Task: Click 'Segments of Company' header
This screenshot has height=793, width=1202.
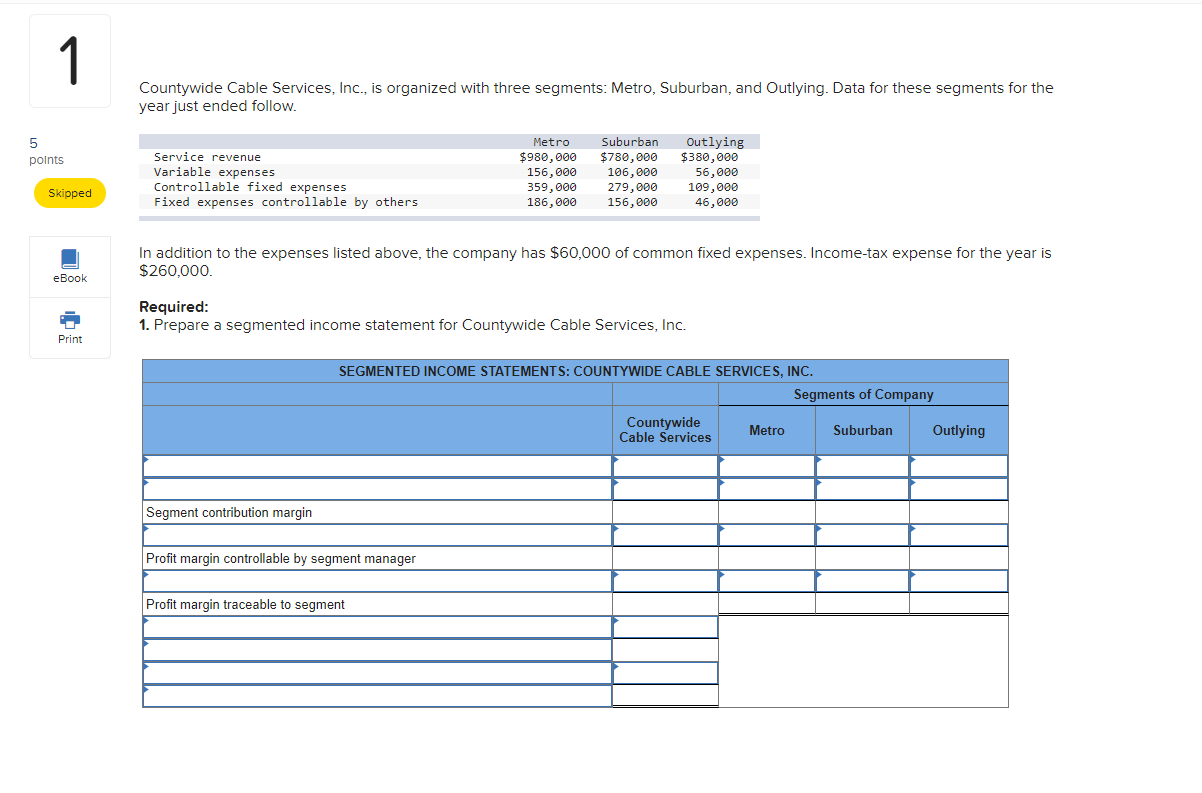Action: 863,394
